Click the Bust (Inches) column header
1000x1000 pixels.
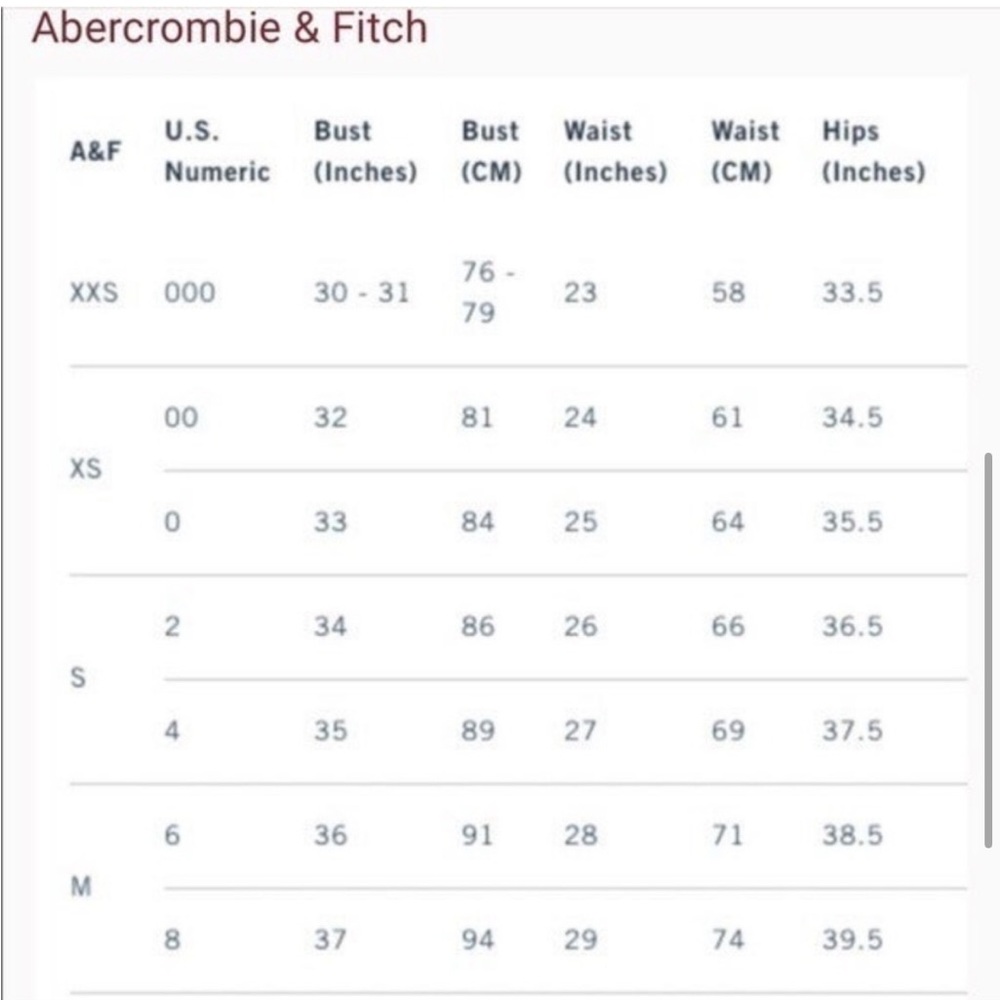tap(365, 151)
